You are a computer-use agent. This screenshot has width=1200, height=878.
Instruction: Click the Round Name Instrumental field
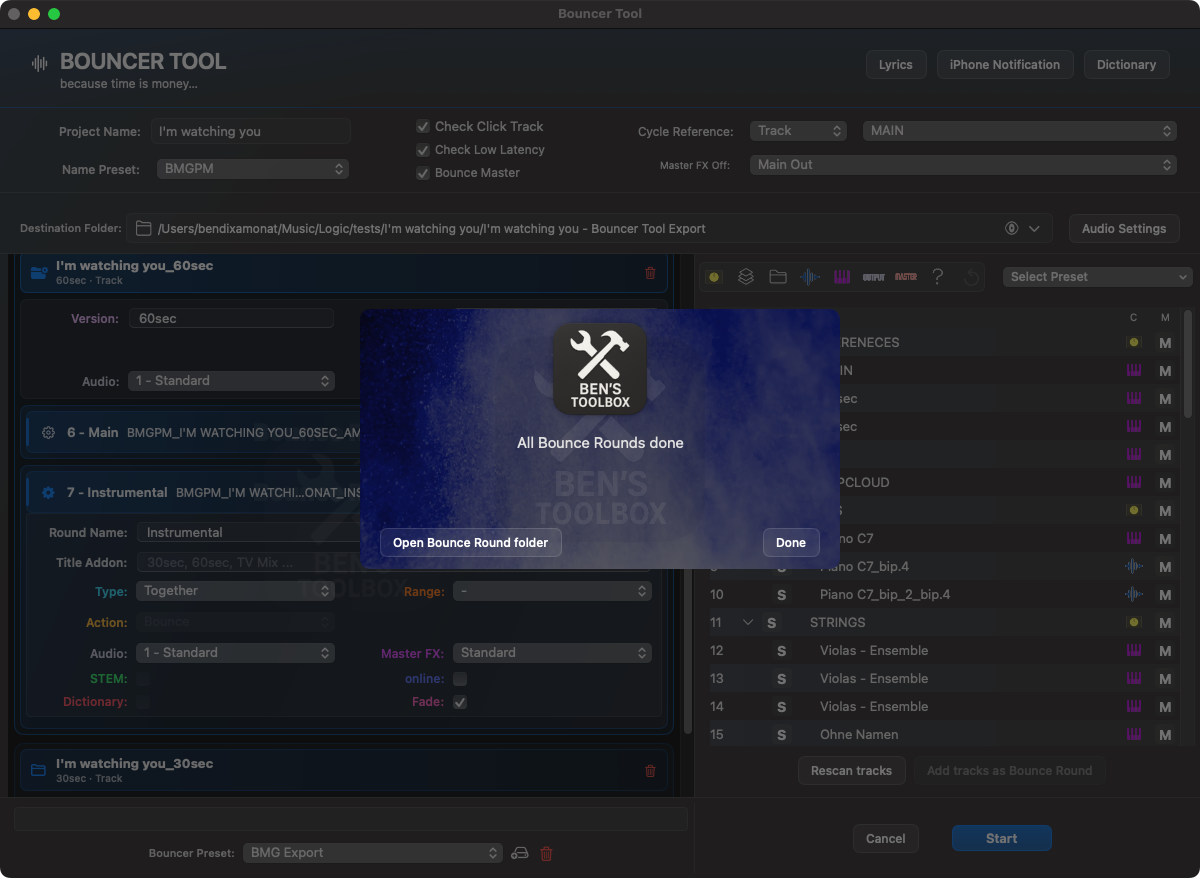pyautogui.click(x=393, y=533)
